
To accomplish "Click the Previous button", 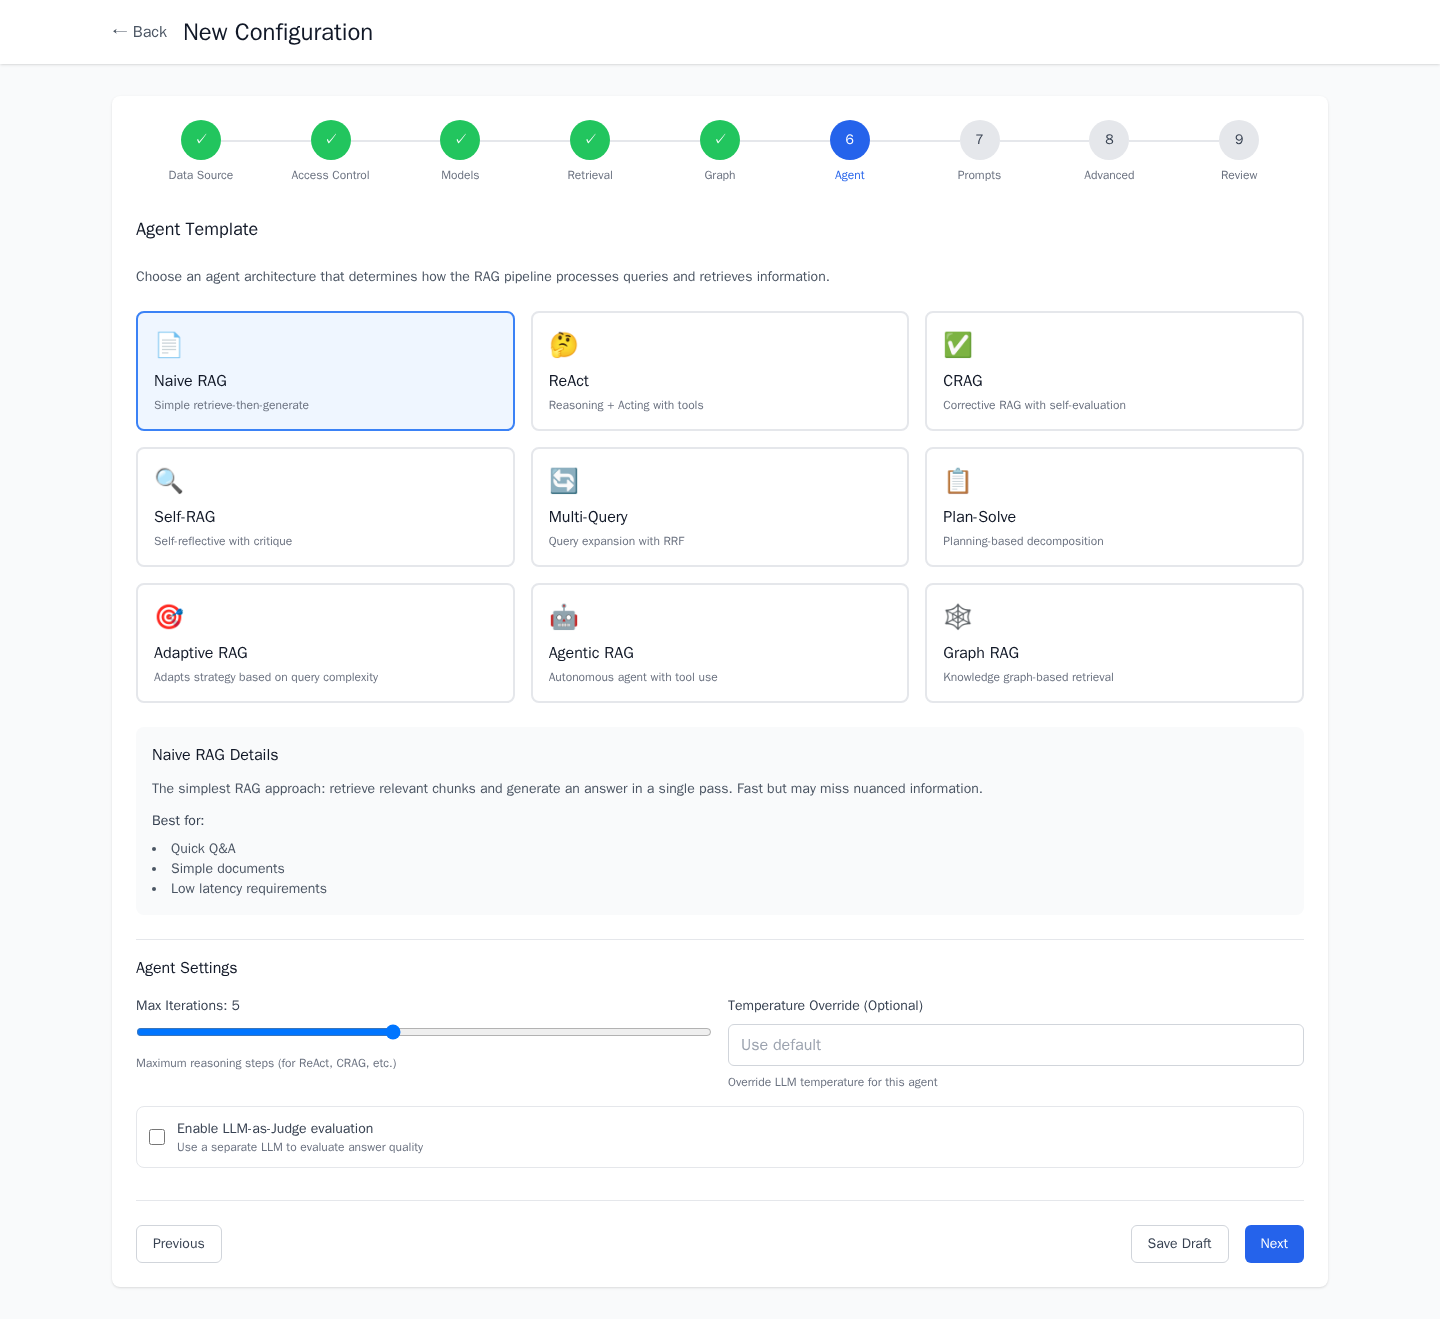I will 179,1244.
